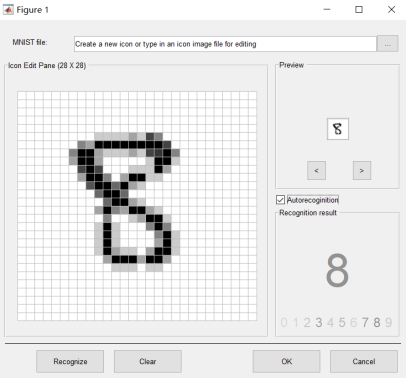Minimize the Figure 1 window
Image resolution: width=407 pixels, height=378 pixels.
[327, 9]
